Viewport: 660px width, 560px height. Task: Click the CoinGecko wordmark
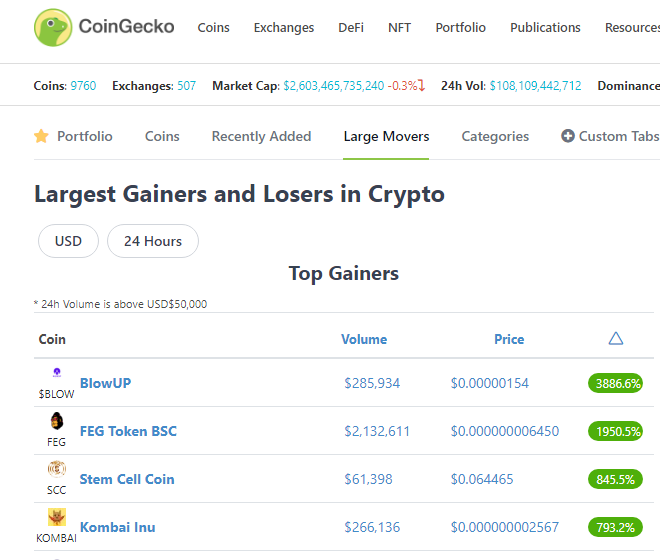126,26
